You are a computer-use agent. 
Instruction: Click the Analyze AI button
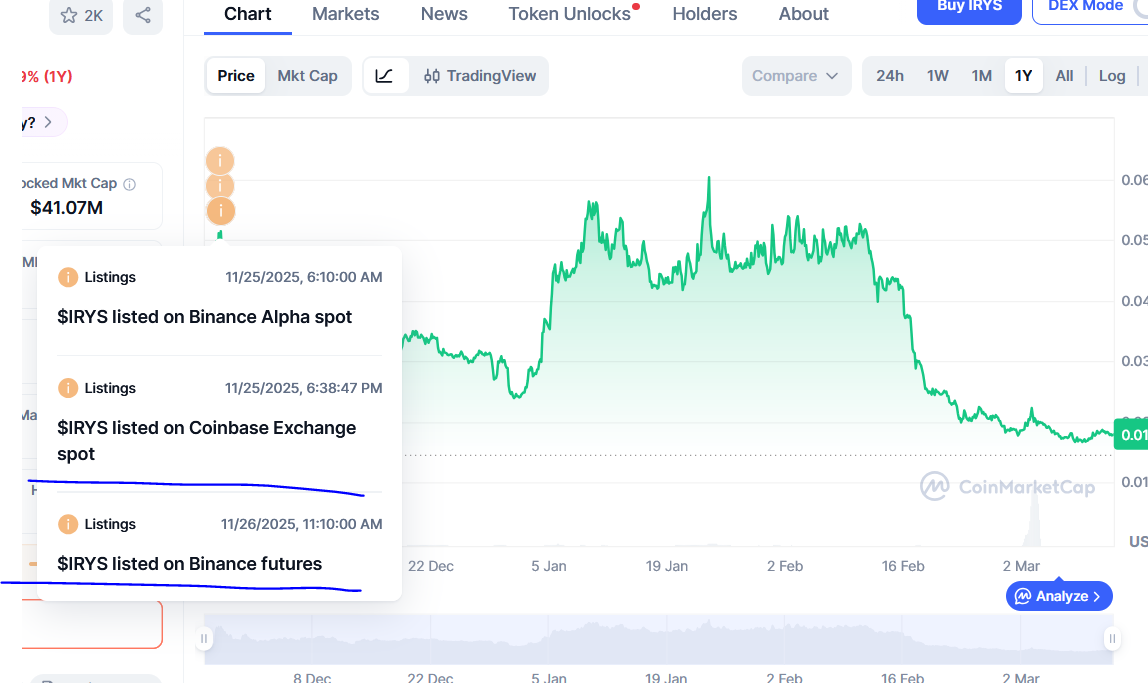1059,596
